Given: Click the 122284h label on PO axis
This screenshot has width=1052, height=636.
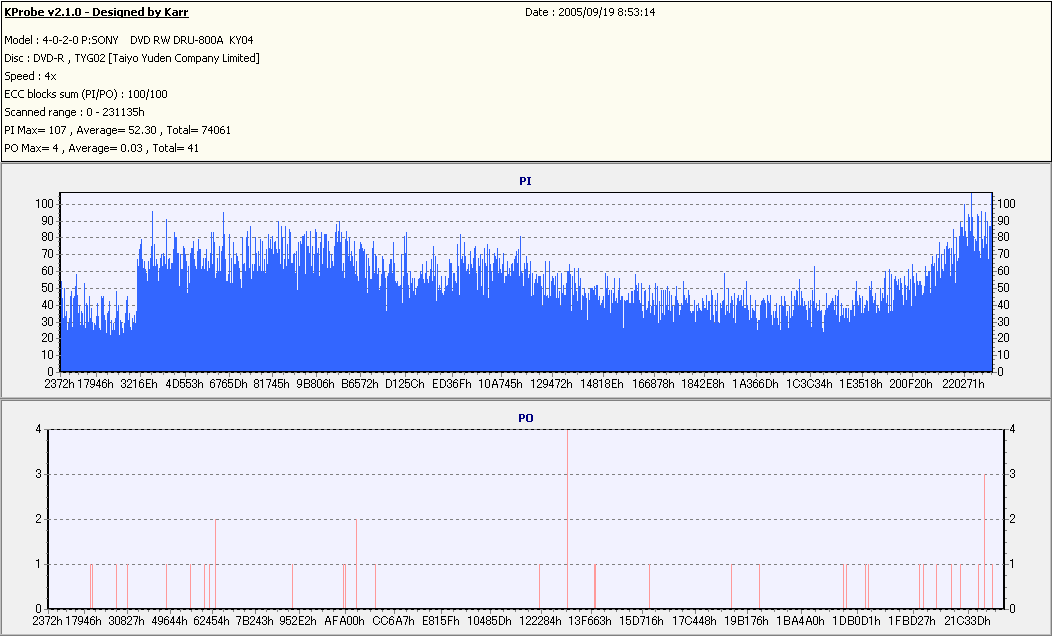Looking at the screenshot, I should 540,621.
